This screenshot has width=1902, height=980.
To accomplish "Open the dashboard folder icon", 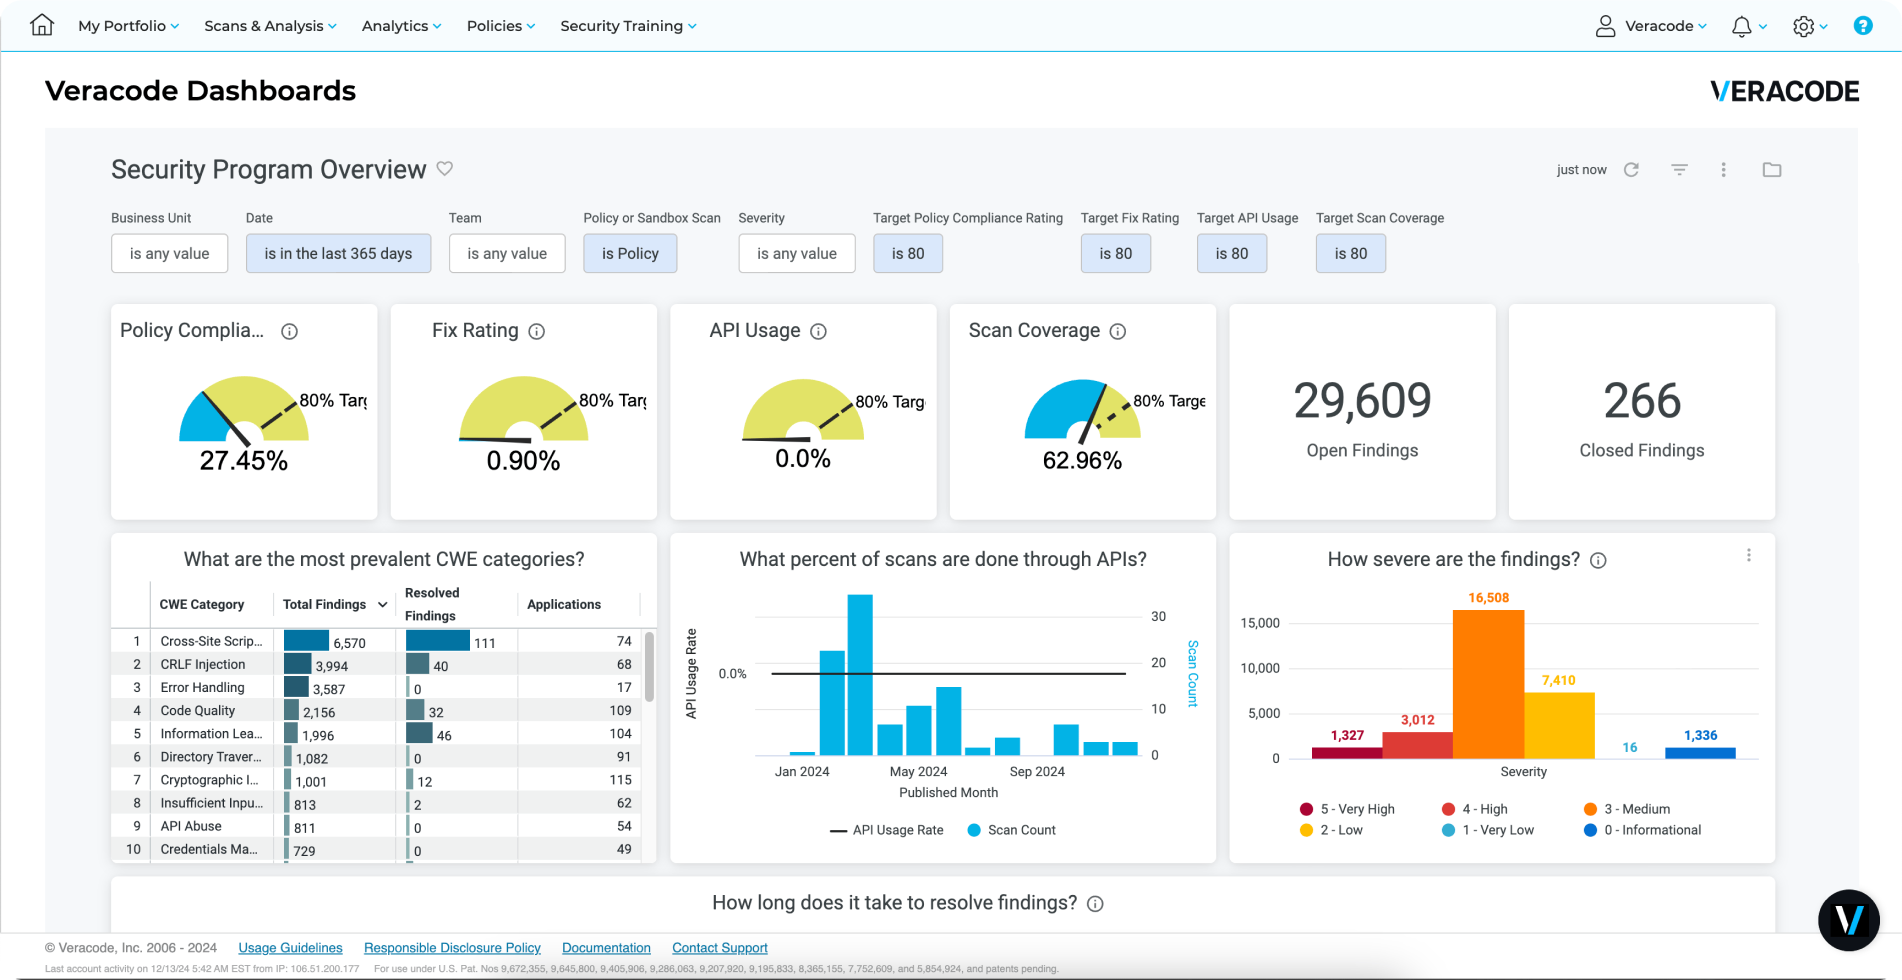I will pos(1772,170).
